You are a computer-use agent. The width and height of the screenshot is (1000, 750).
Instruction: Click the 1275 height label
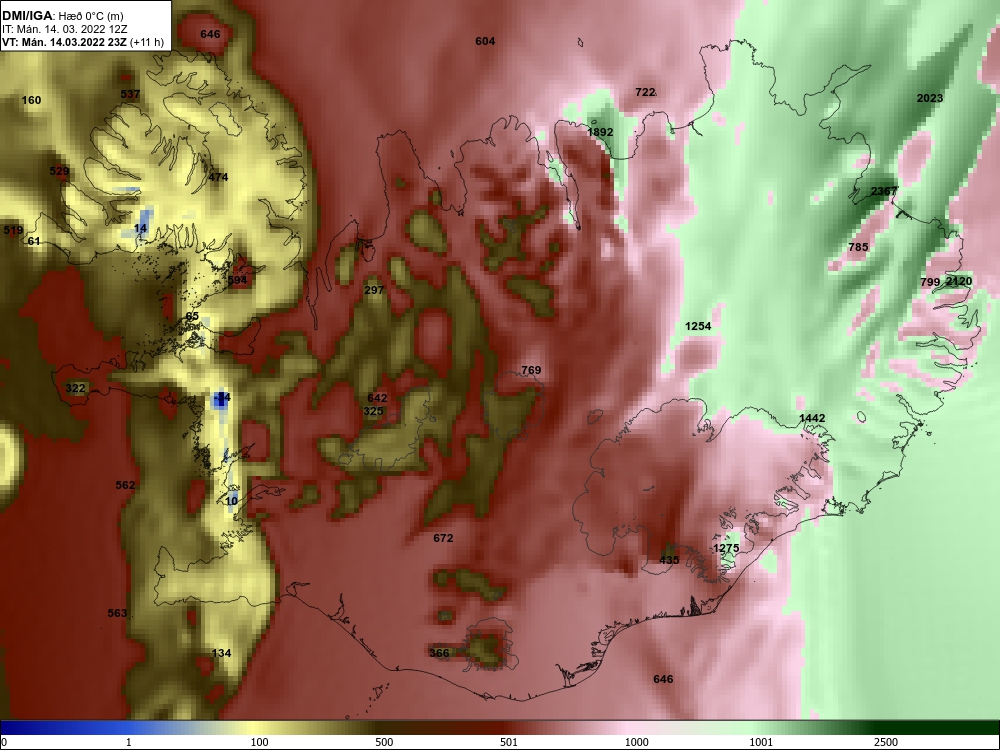(726, 548)
